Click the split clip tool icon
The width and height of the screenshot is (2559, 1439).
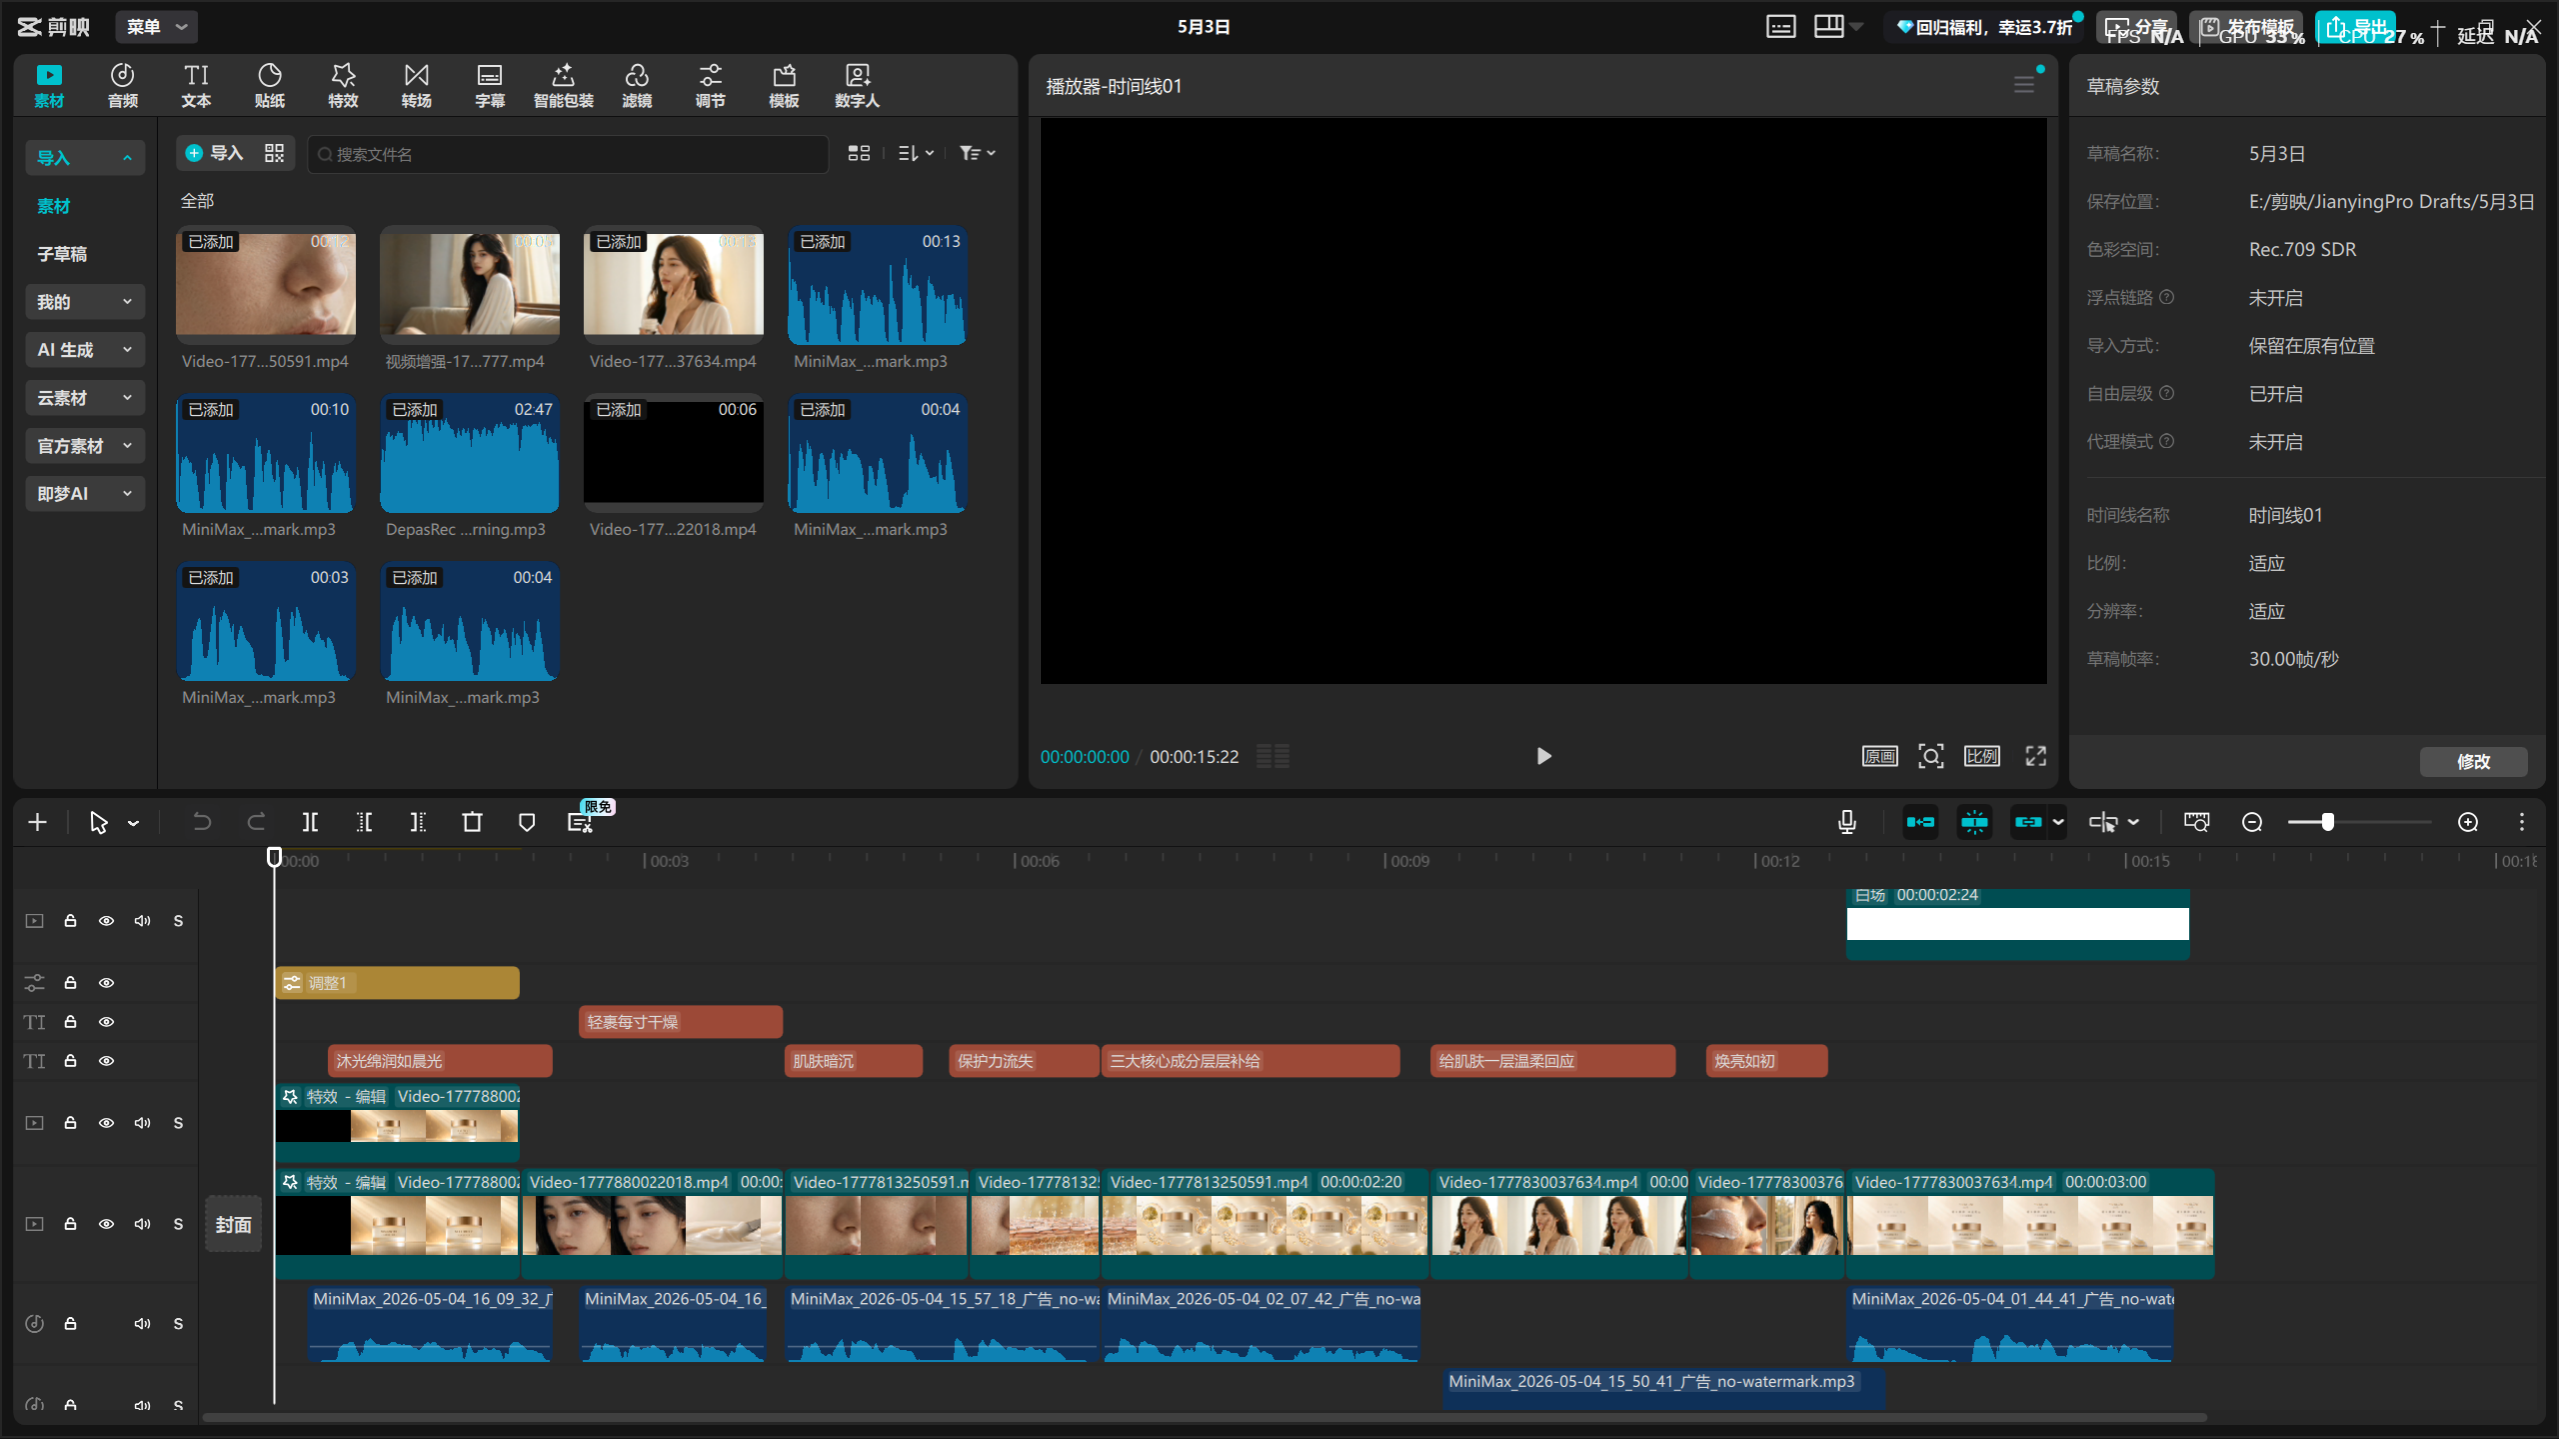point(311,822)
